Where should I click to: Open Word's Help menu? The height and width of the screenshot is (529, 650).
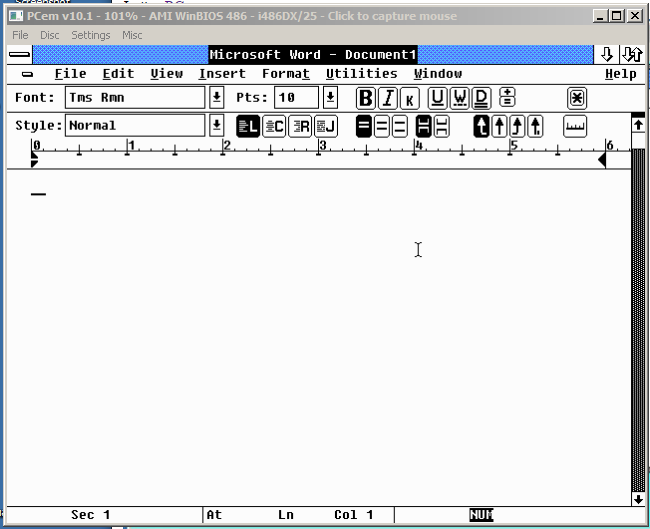pyautogui.click(x=621, y=74)
